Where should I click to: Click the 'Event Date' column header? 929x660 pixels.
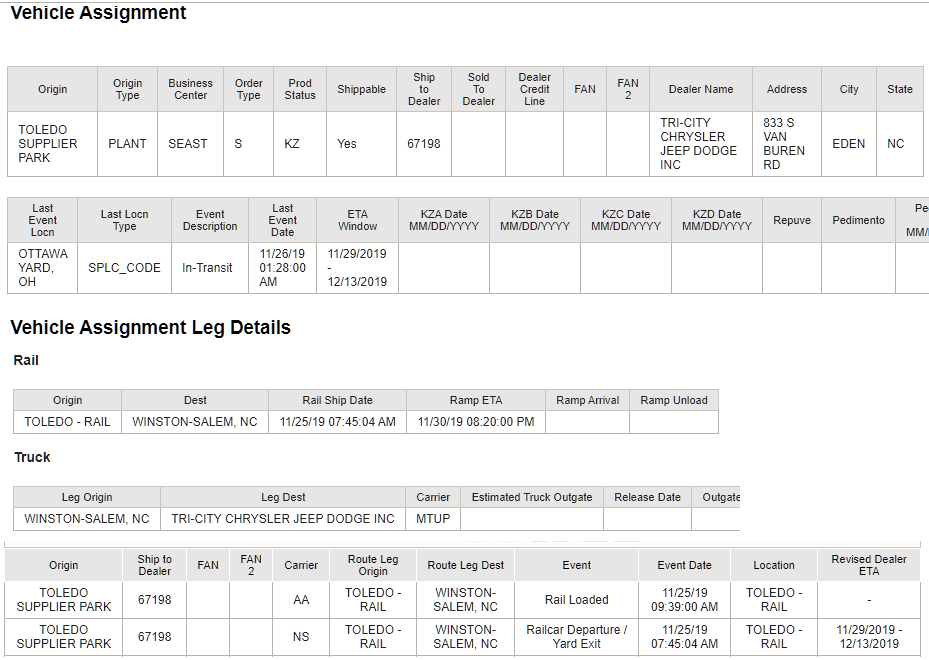[x=684, y=565]
